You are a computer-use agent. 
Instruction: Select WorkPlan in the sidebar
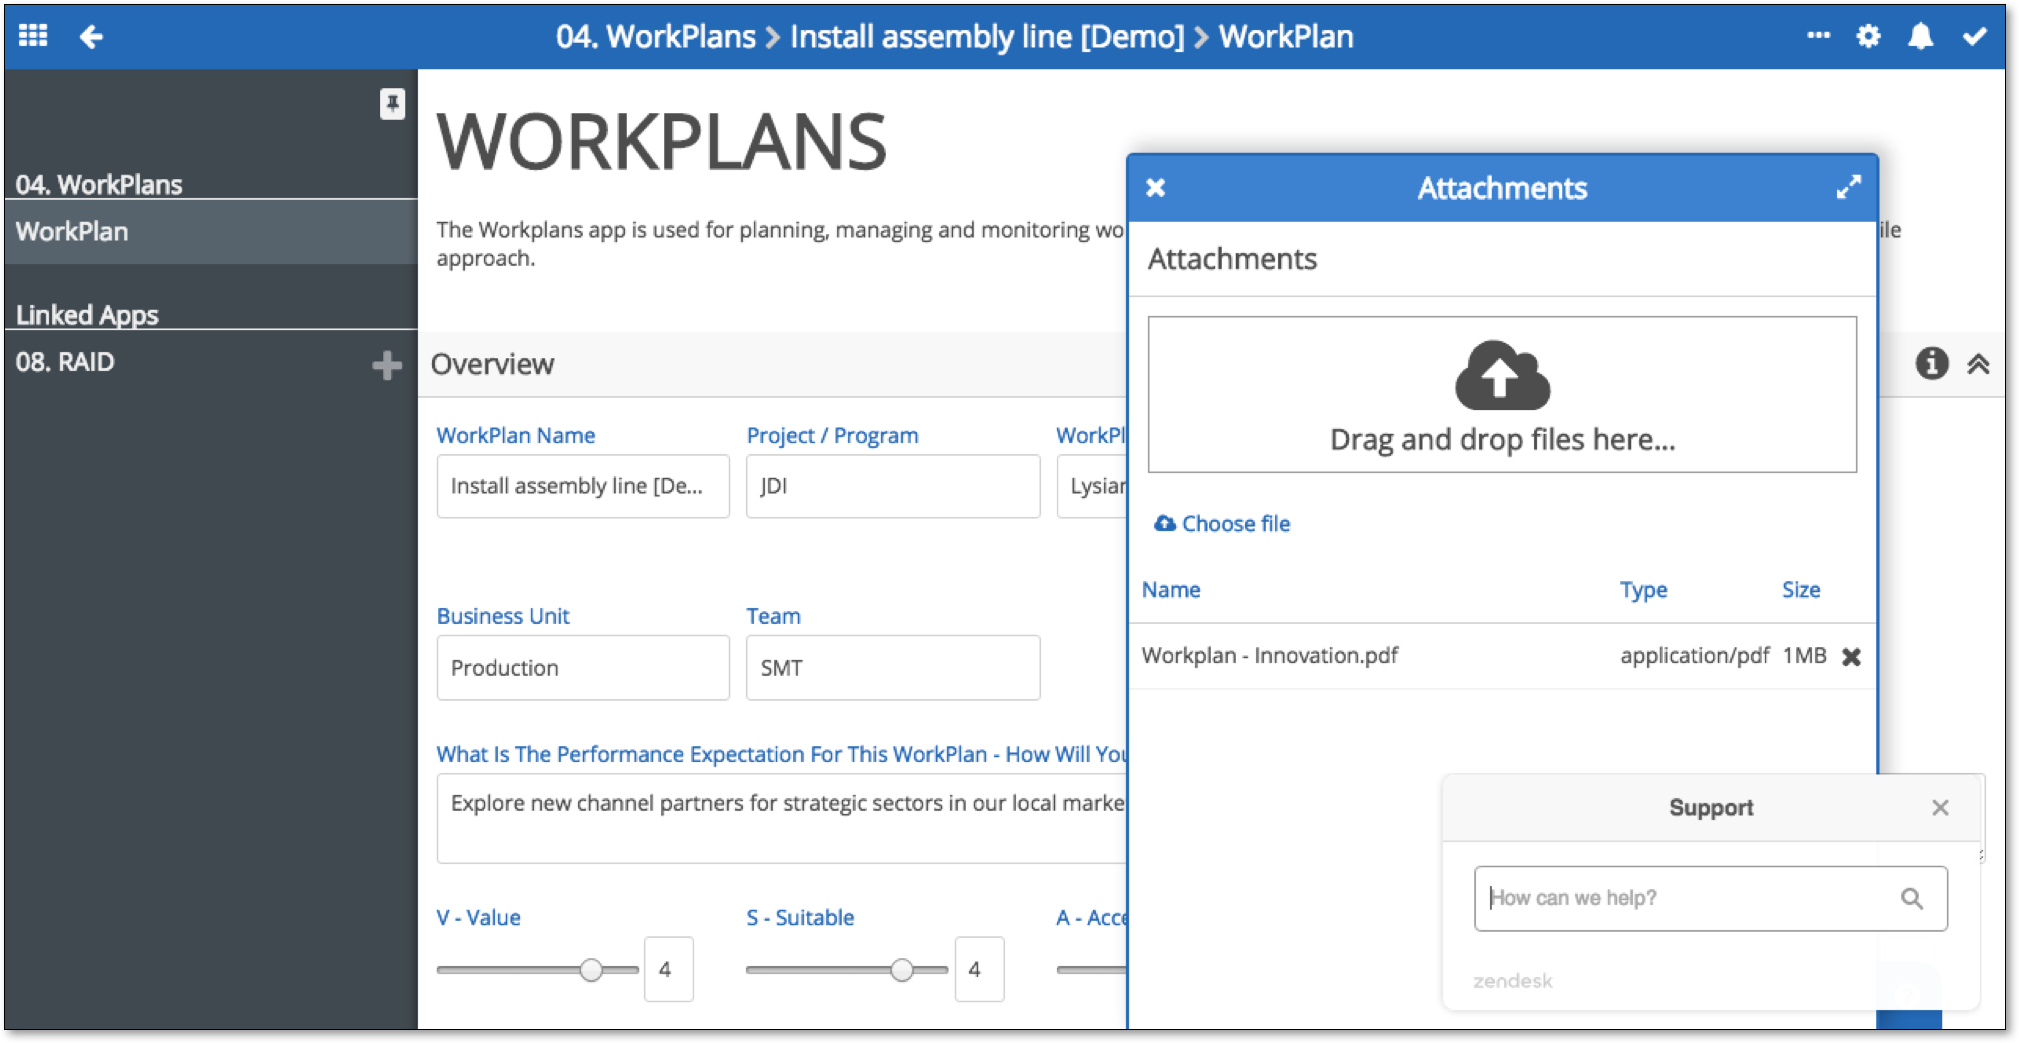point(211,232)
